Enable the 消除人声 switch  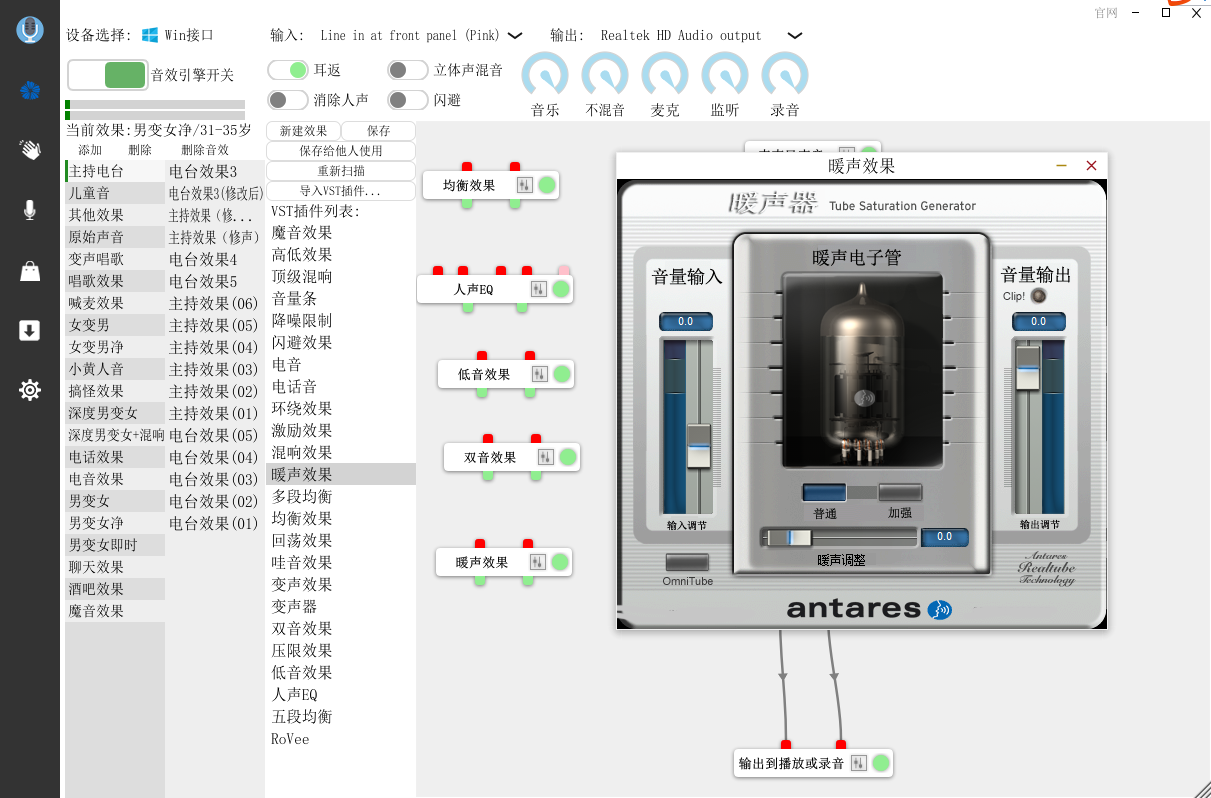tap(288, 100)
